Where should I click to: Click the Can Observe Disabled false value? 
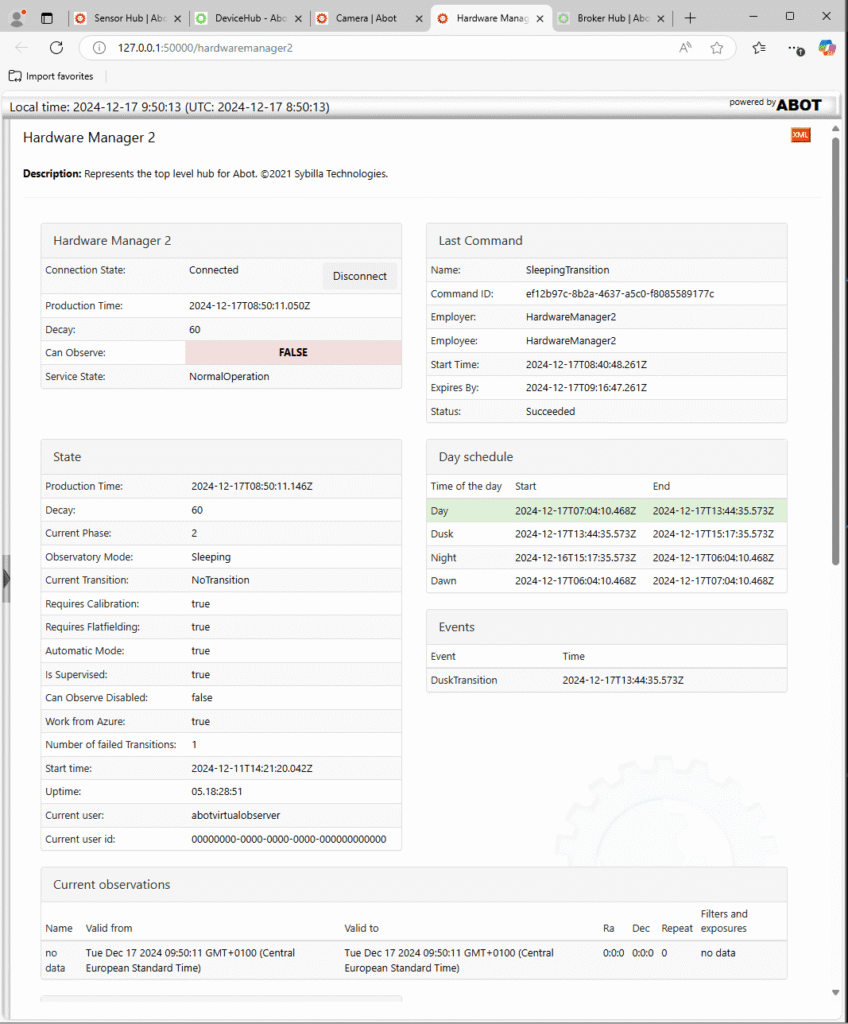click(202, 698)
